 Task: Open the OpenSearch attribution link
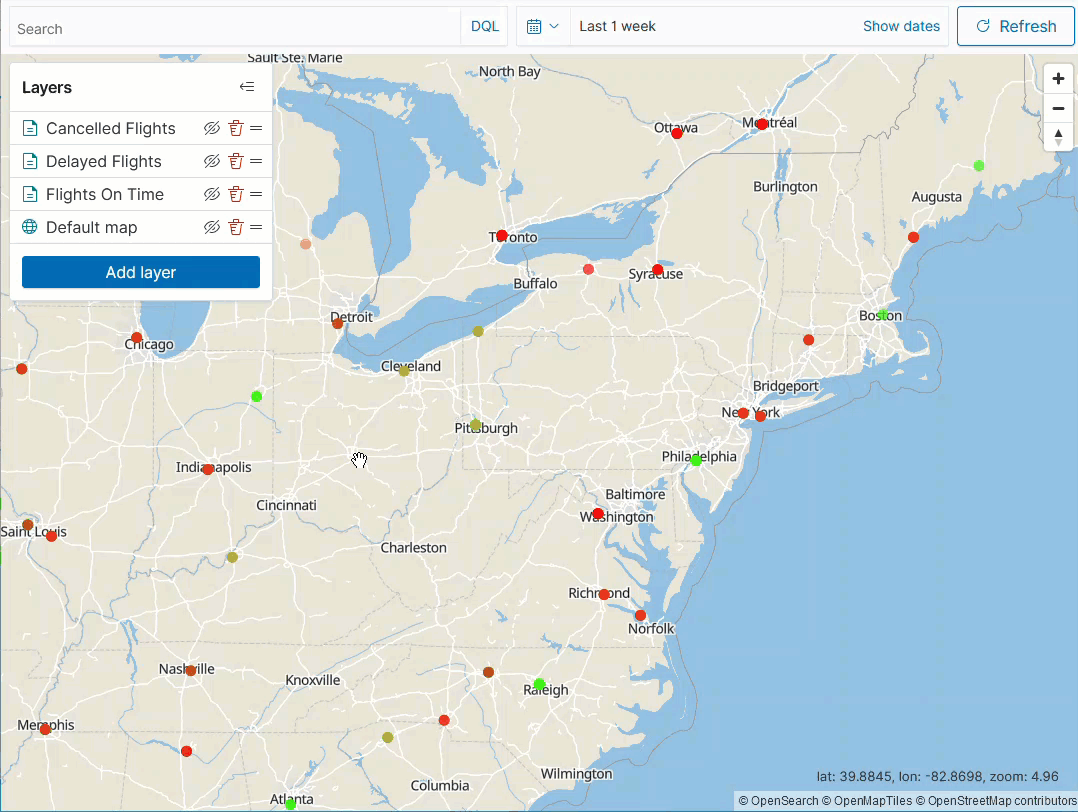click(778, 801)
